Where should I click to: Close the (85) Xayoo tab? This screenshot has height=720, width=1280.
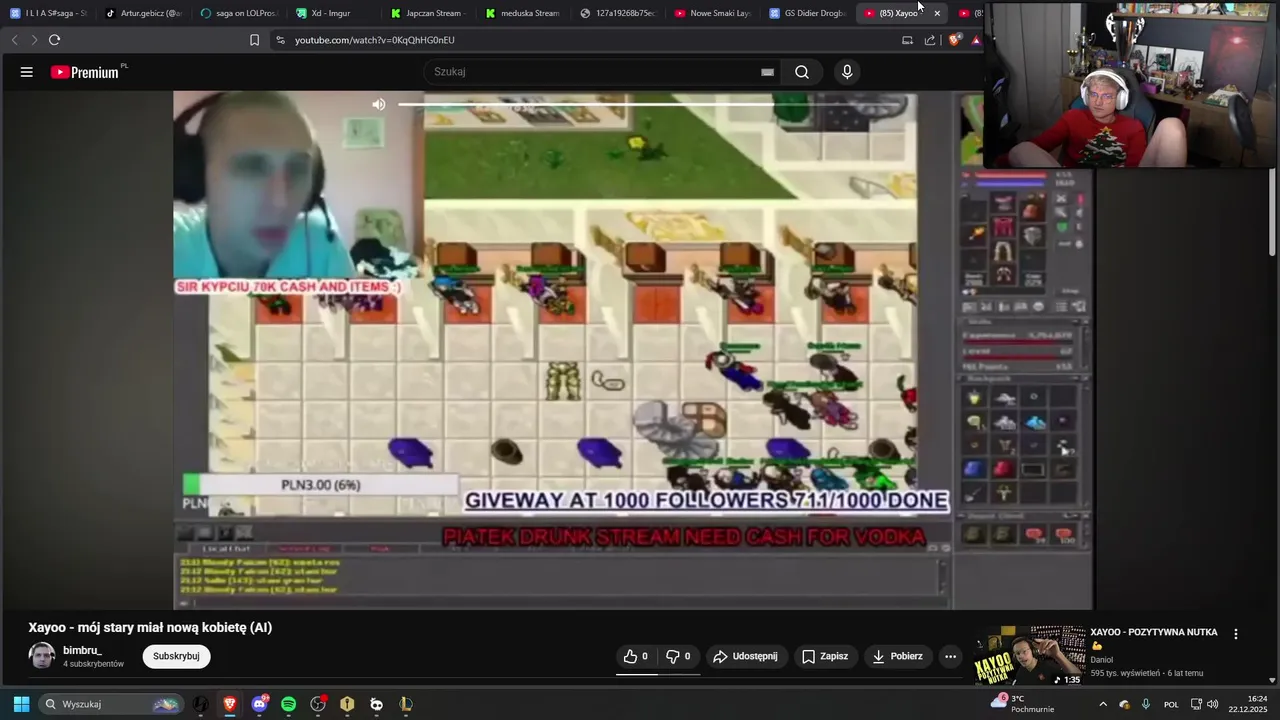(937, 13)
